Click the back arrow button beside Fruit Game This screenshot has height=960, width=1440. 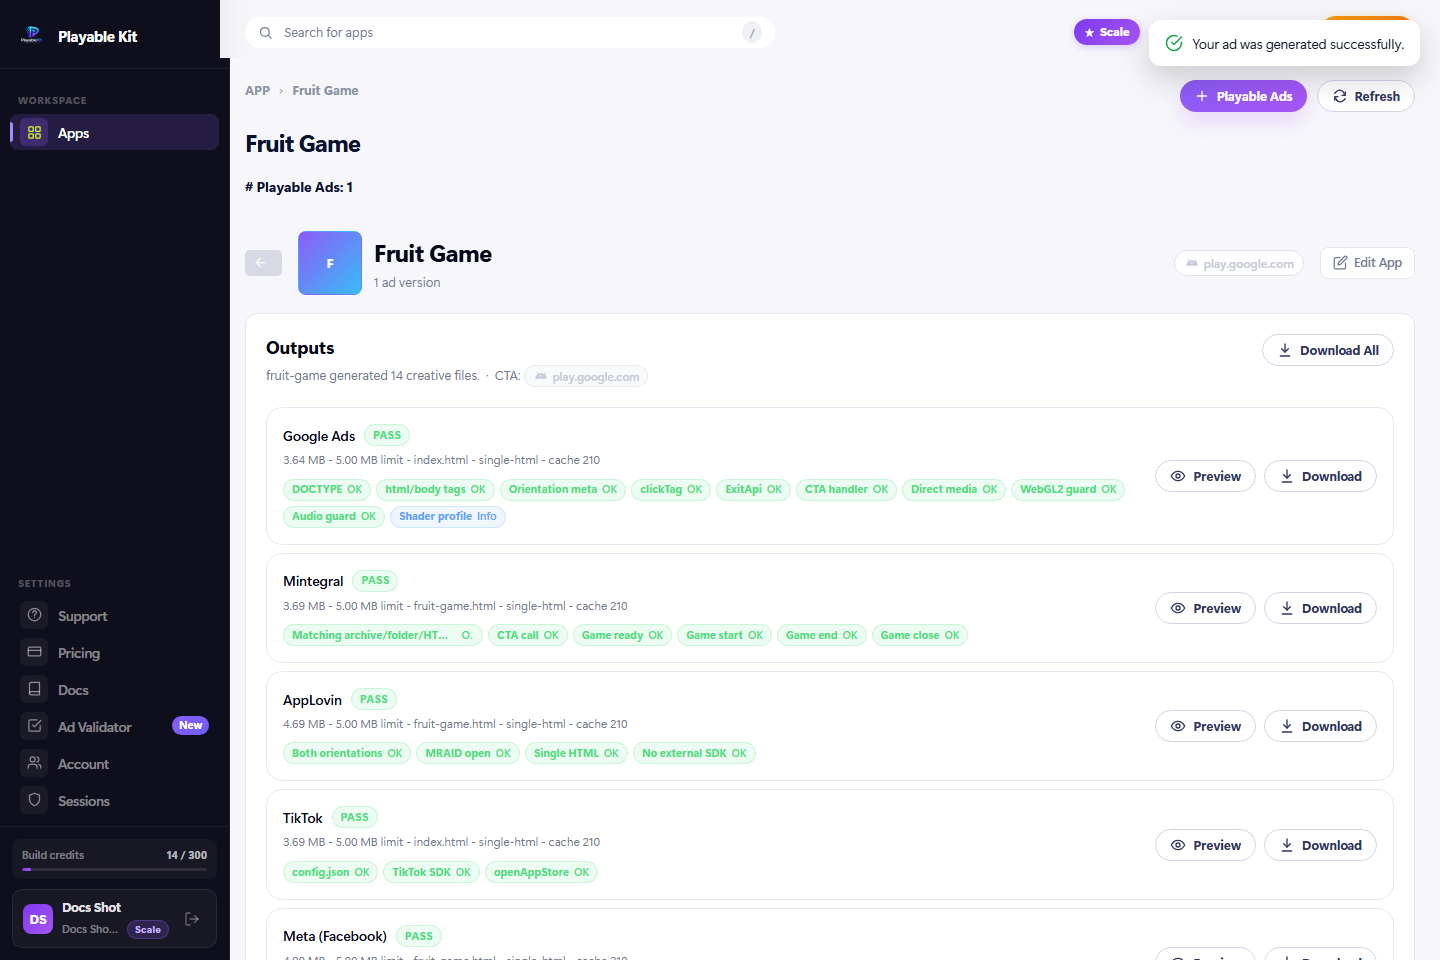pyautogui.click(x=263, y=263)
